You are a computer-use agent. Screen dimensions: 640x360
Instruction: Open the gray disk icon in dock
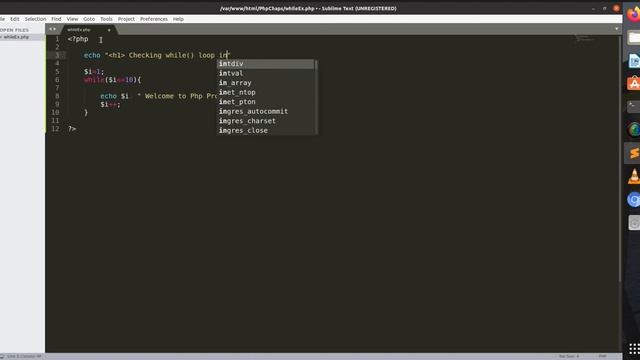634,223
